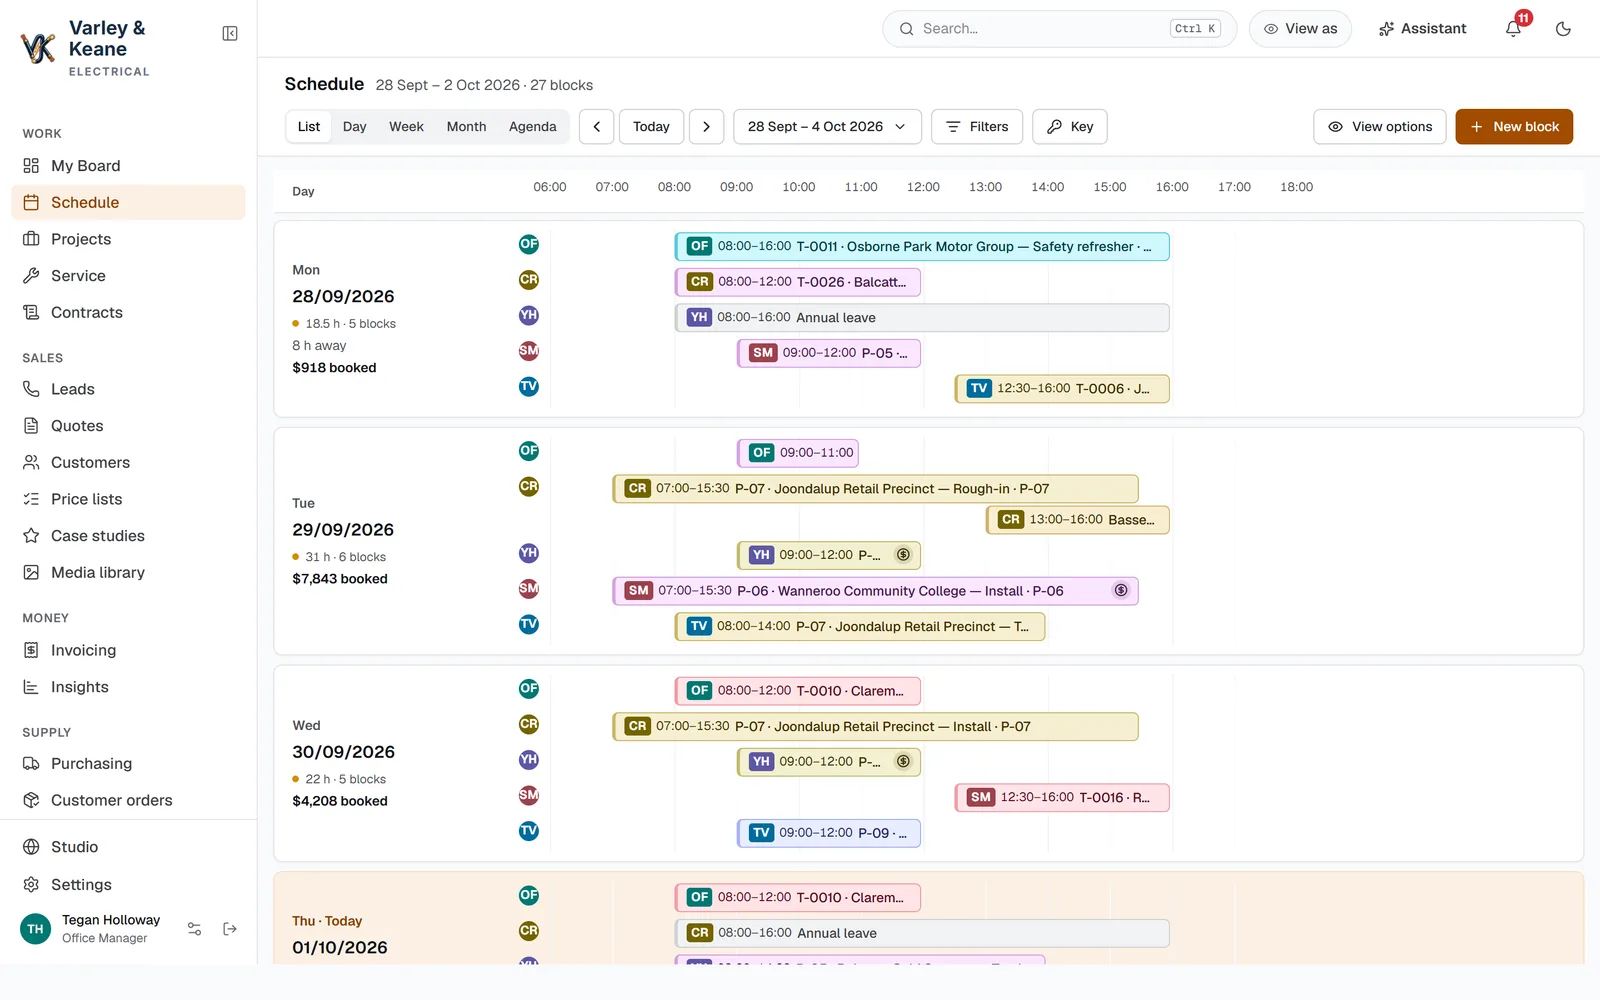
Task: Open Case studies star item
Action: click(128, 536)
